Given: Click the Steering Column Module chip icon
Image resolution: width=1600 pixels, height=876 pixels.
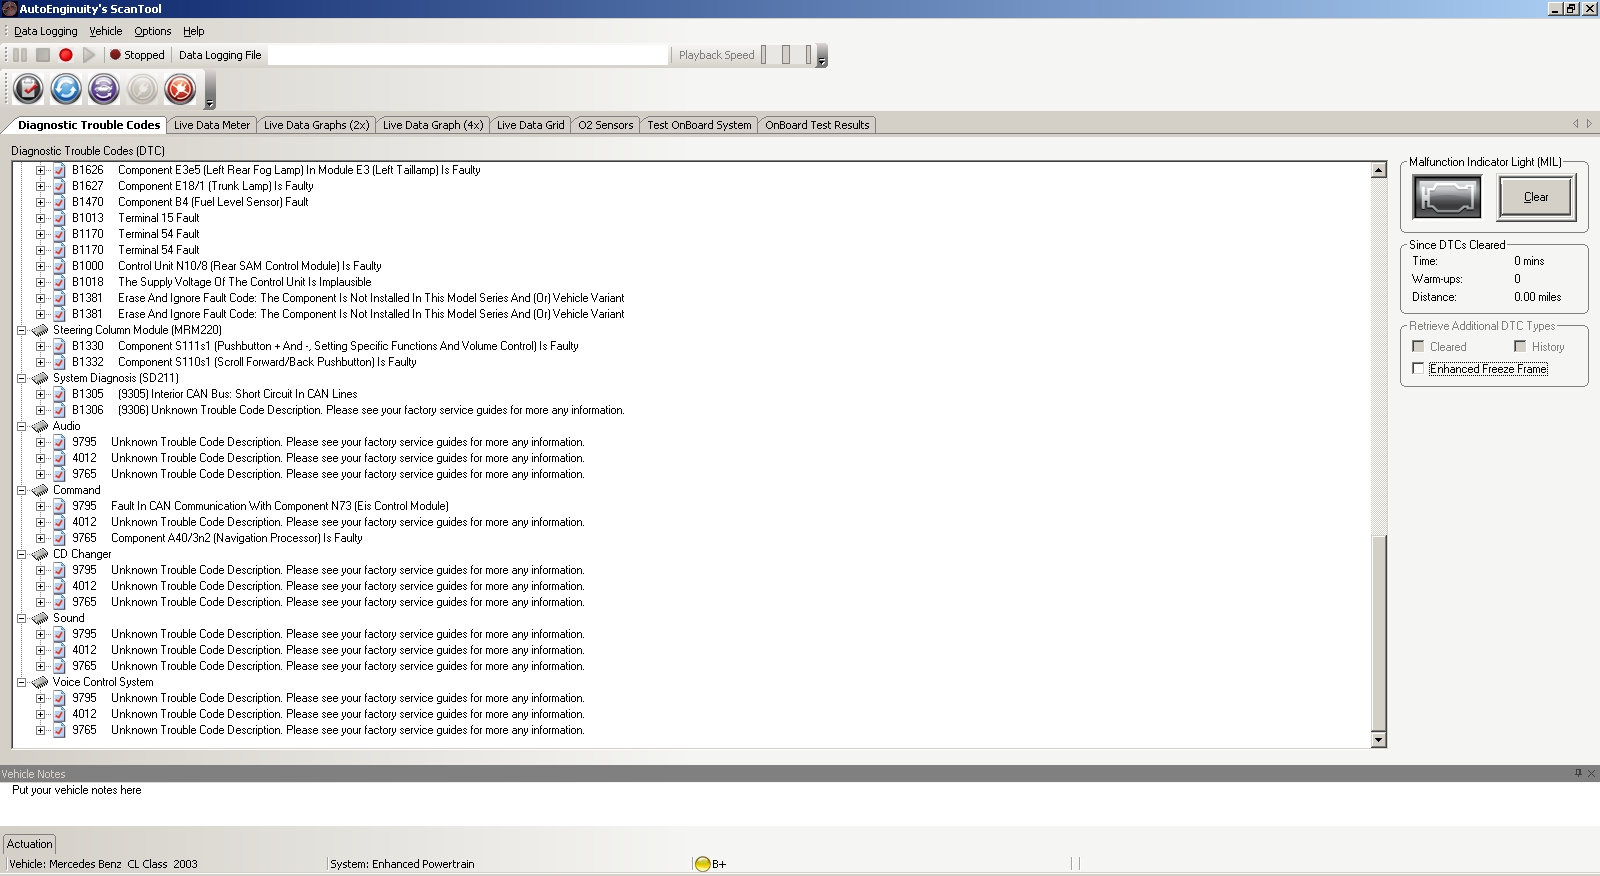Looking at the screenshot, I should tap(40, 330).
